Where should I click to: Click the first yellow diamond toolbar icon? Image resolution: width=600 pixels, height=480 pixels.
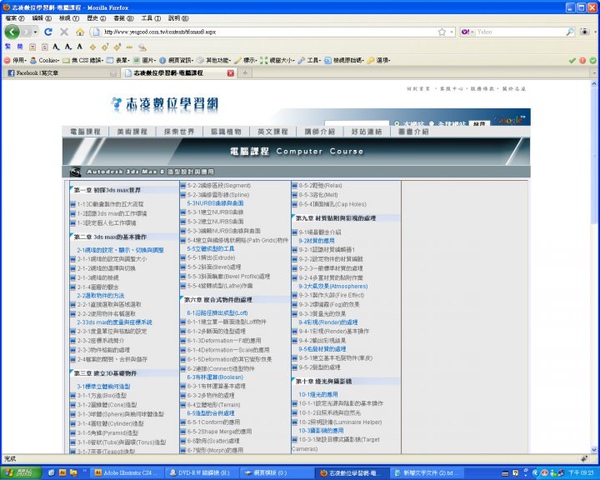93,47
